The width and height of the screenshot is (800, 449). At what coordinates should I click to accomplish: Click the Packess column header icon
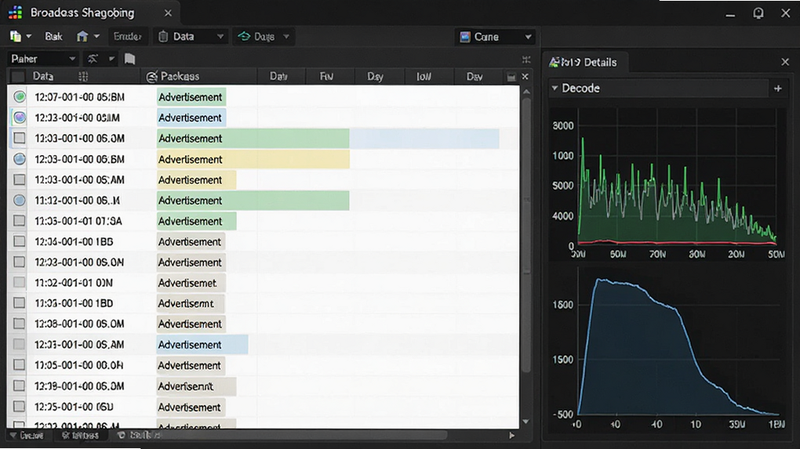pos(152,77)
